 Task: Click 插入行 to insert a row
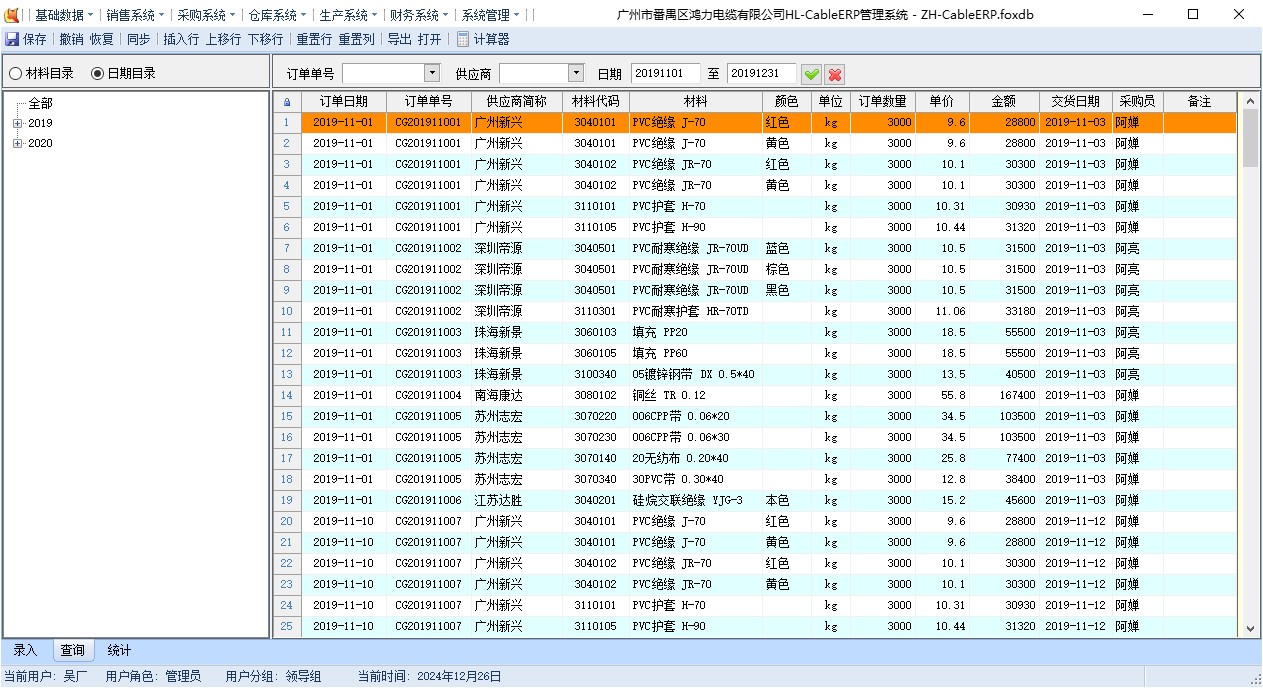point(181,39)
